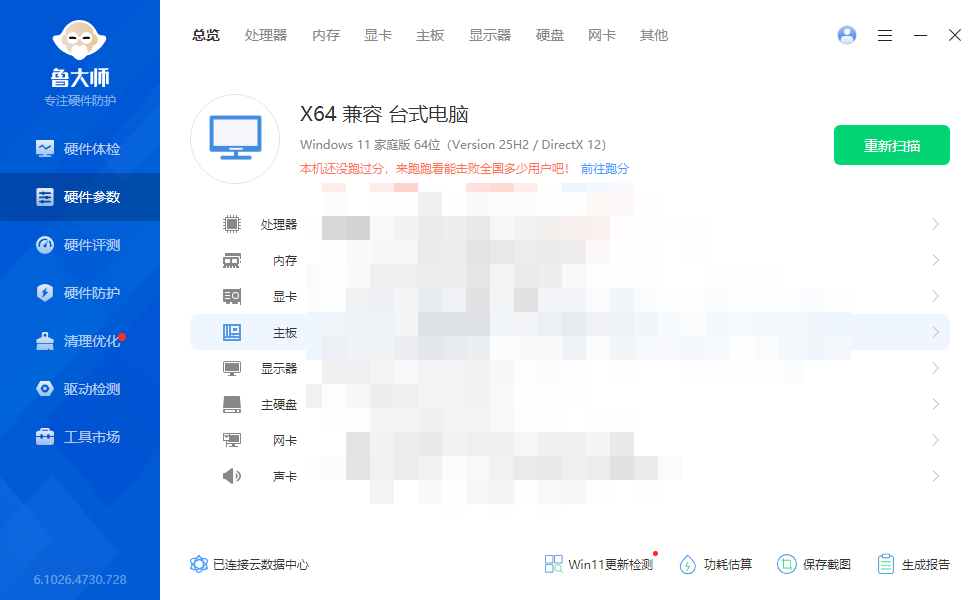Open 功耗估算 tool

[x=716, y=564]
